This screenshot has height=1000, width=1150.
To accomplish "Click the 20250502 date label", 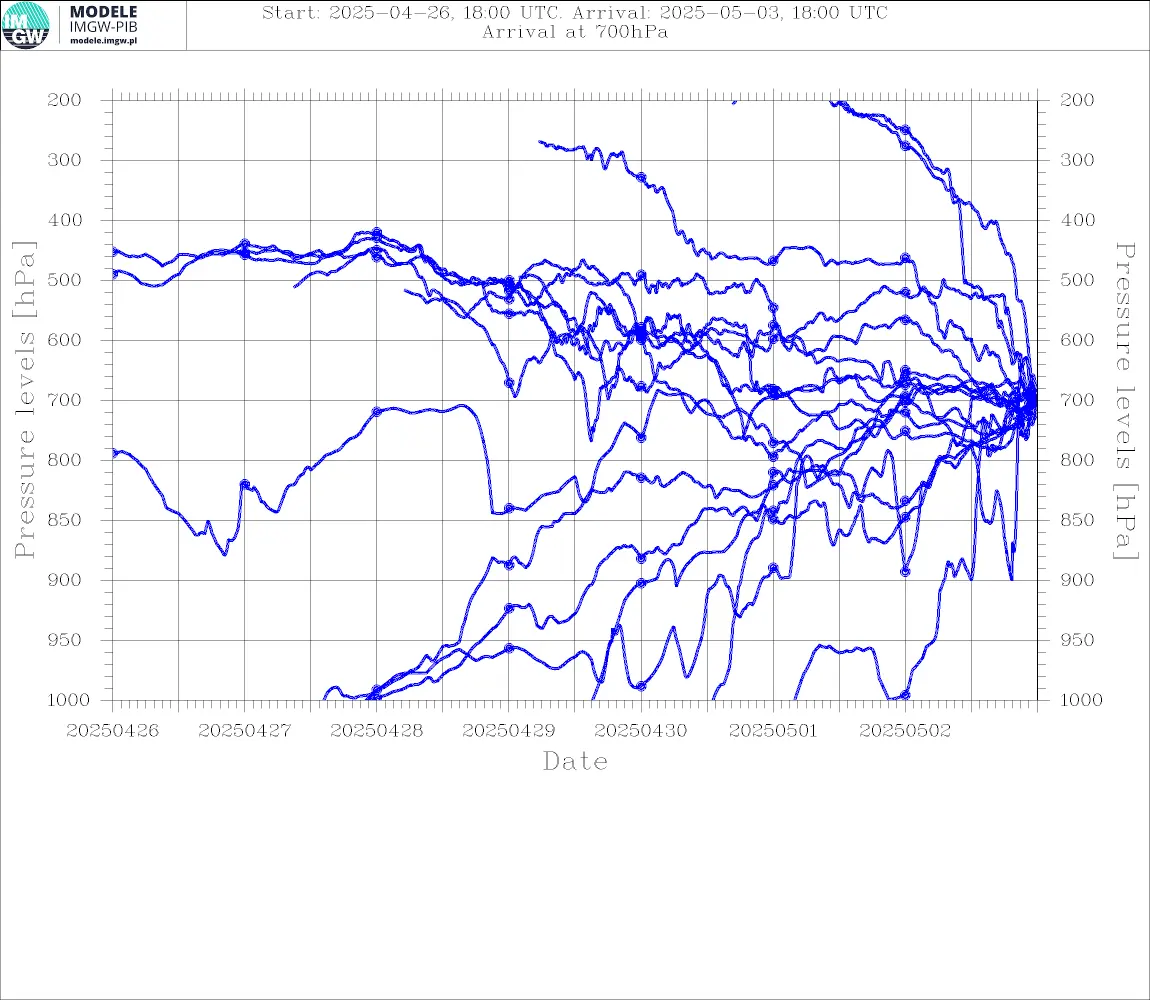I will point(905,731).
